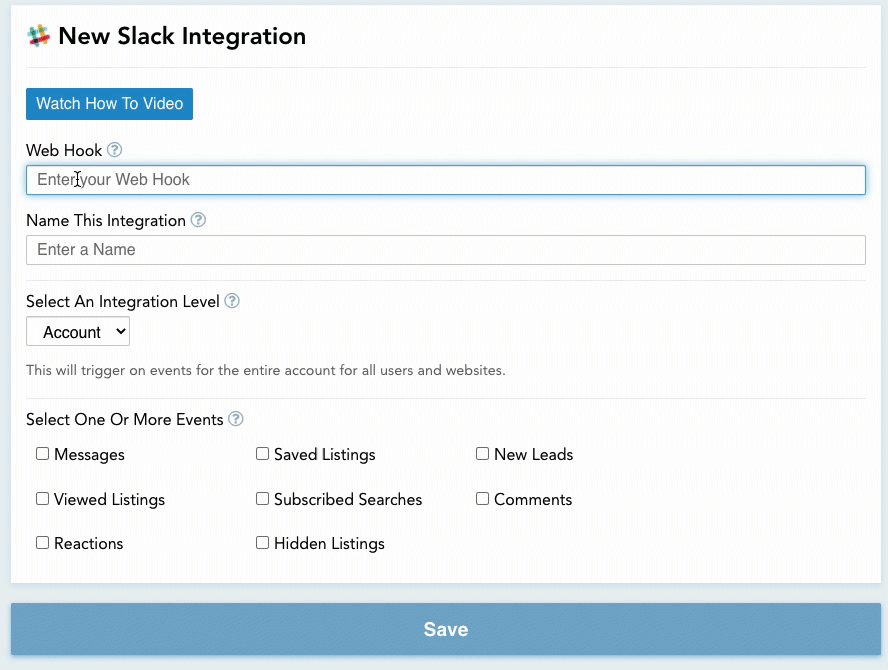The height and width of the screenshot is (670, 888).
Task: Click the Select One Or More Events label
Action: (125, 420)
